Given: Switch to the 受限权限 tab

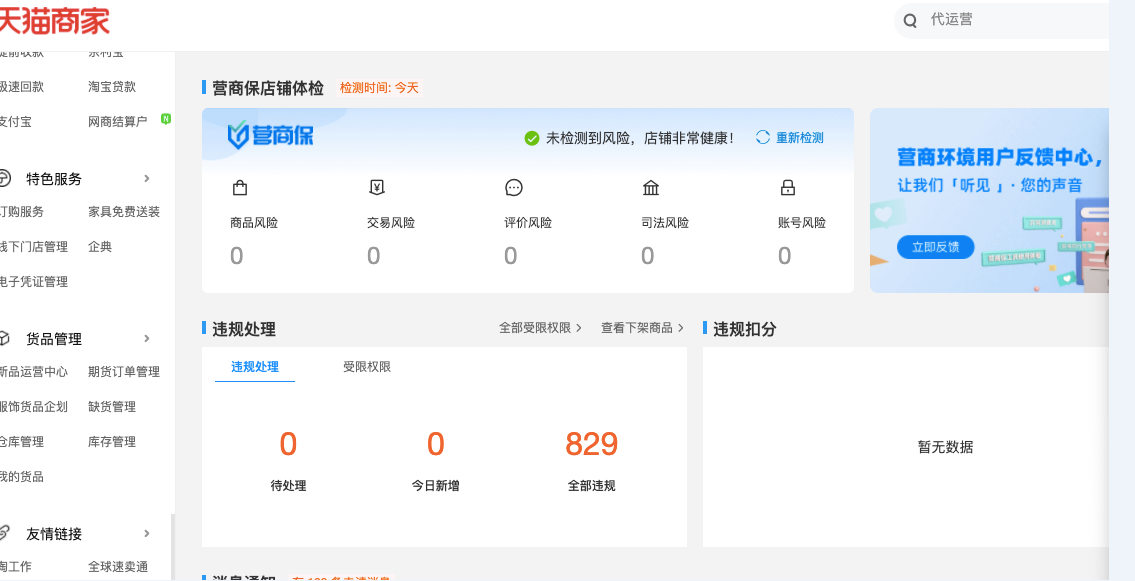Looking at the screenshot, I should coord(367,367).
